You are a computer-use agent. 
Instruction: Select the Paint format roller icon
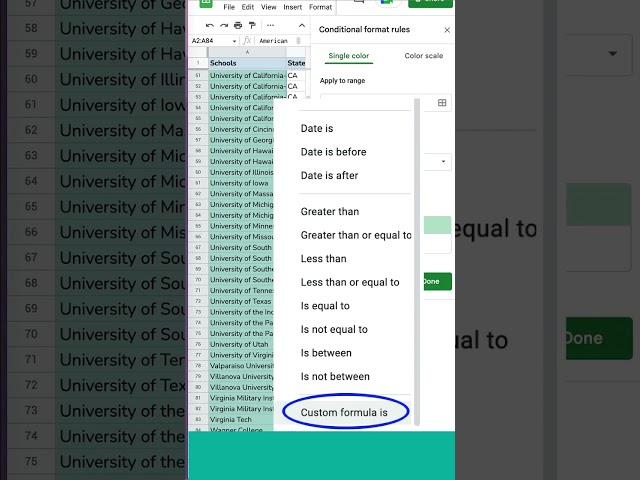pyautogui.click(x=252, y=26)
